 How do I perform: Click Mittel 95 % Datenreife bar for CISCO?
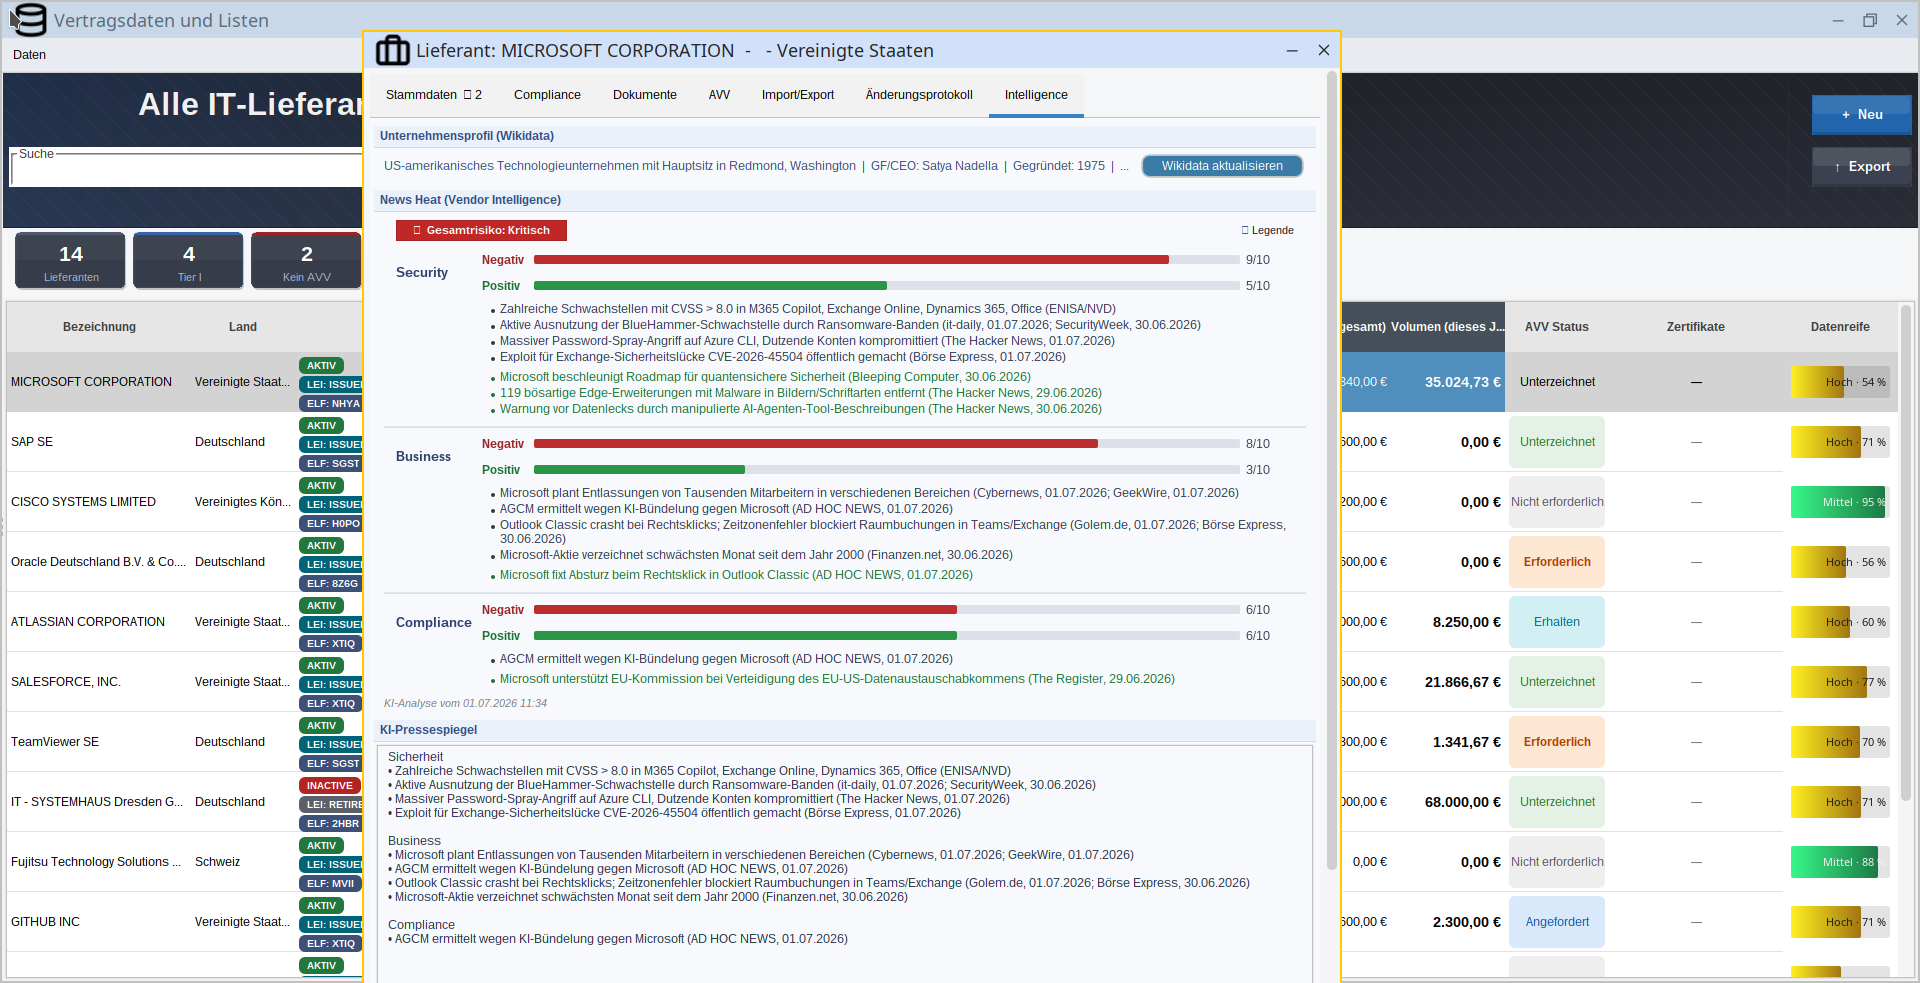tap(1840, 502)
